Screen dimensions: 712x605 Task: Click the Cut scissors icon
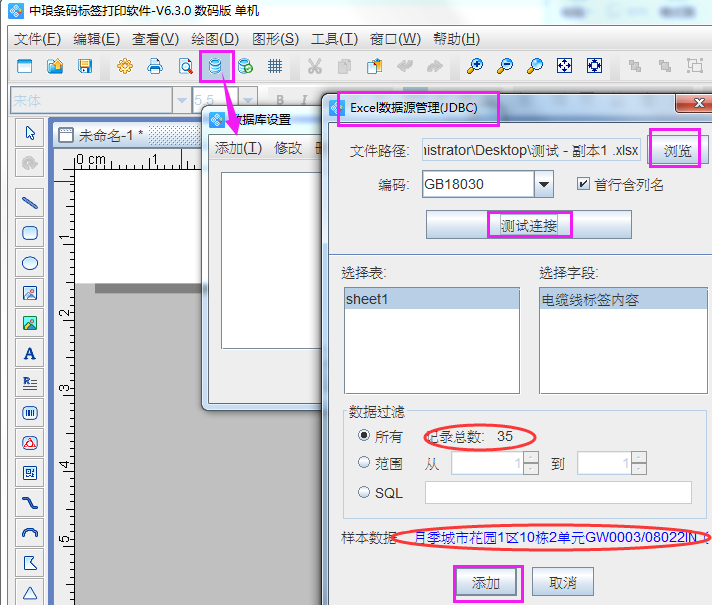[314, 66]
